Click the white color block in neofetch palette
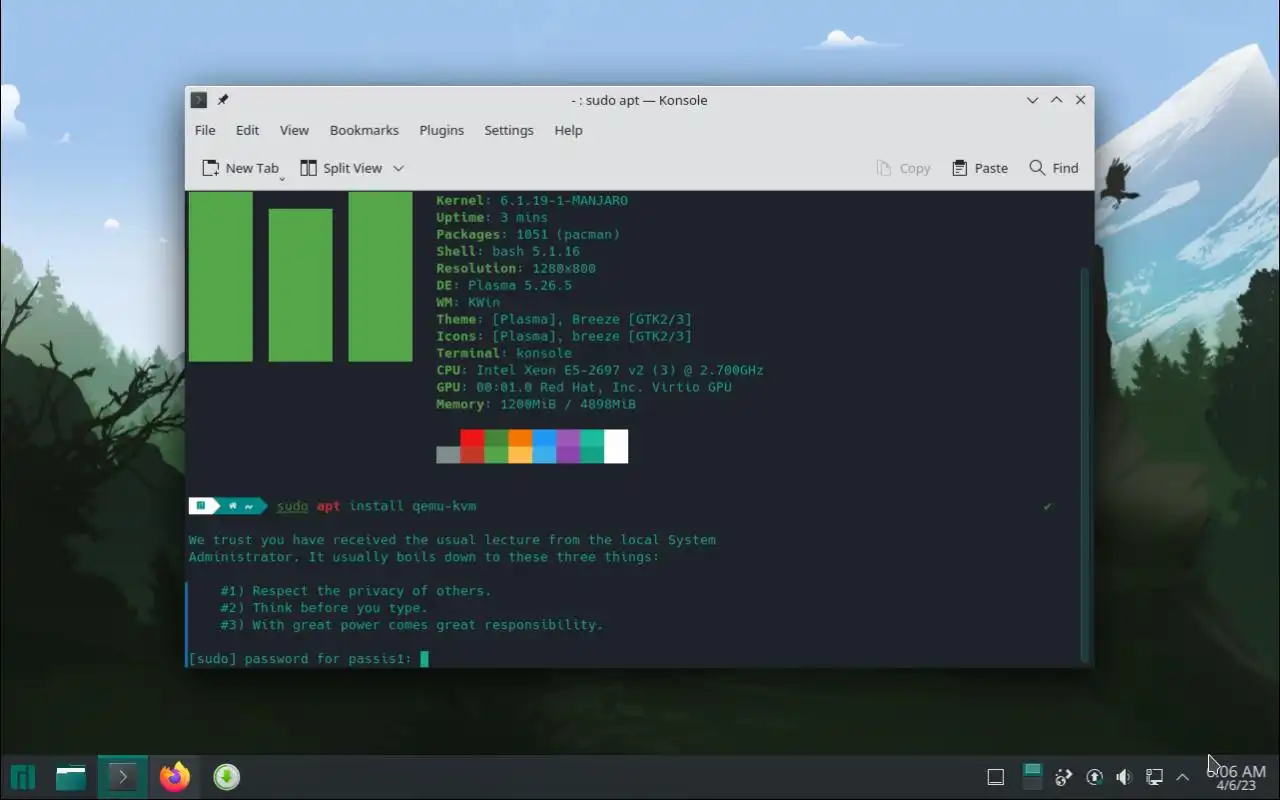Screen dimensions: 1280x800 616,446
